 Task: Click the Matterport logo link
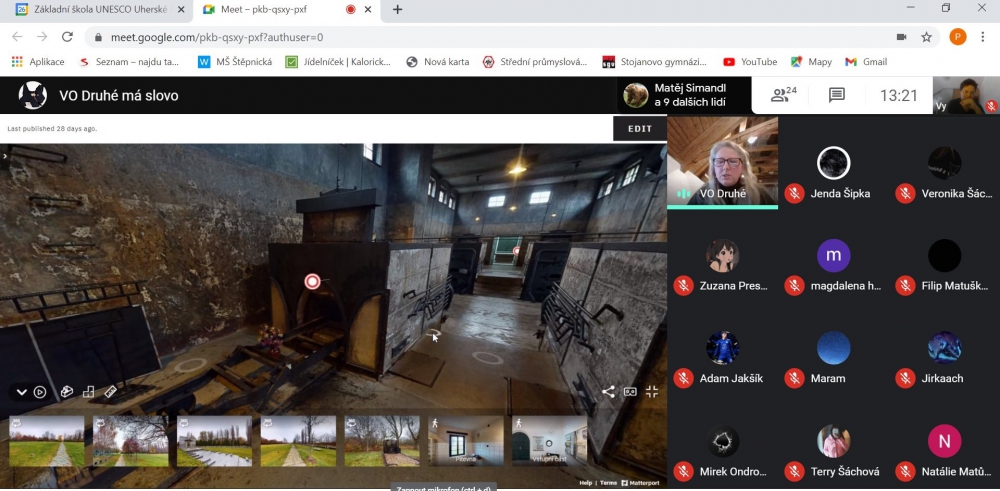pyautogui.click(x=640, y=483)
